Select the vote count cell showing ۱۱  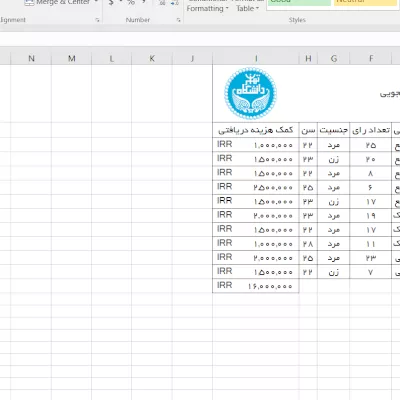pyautogui.click(x=371, y=244)
